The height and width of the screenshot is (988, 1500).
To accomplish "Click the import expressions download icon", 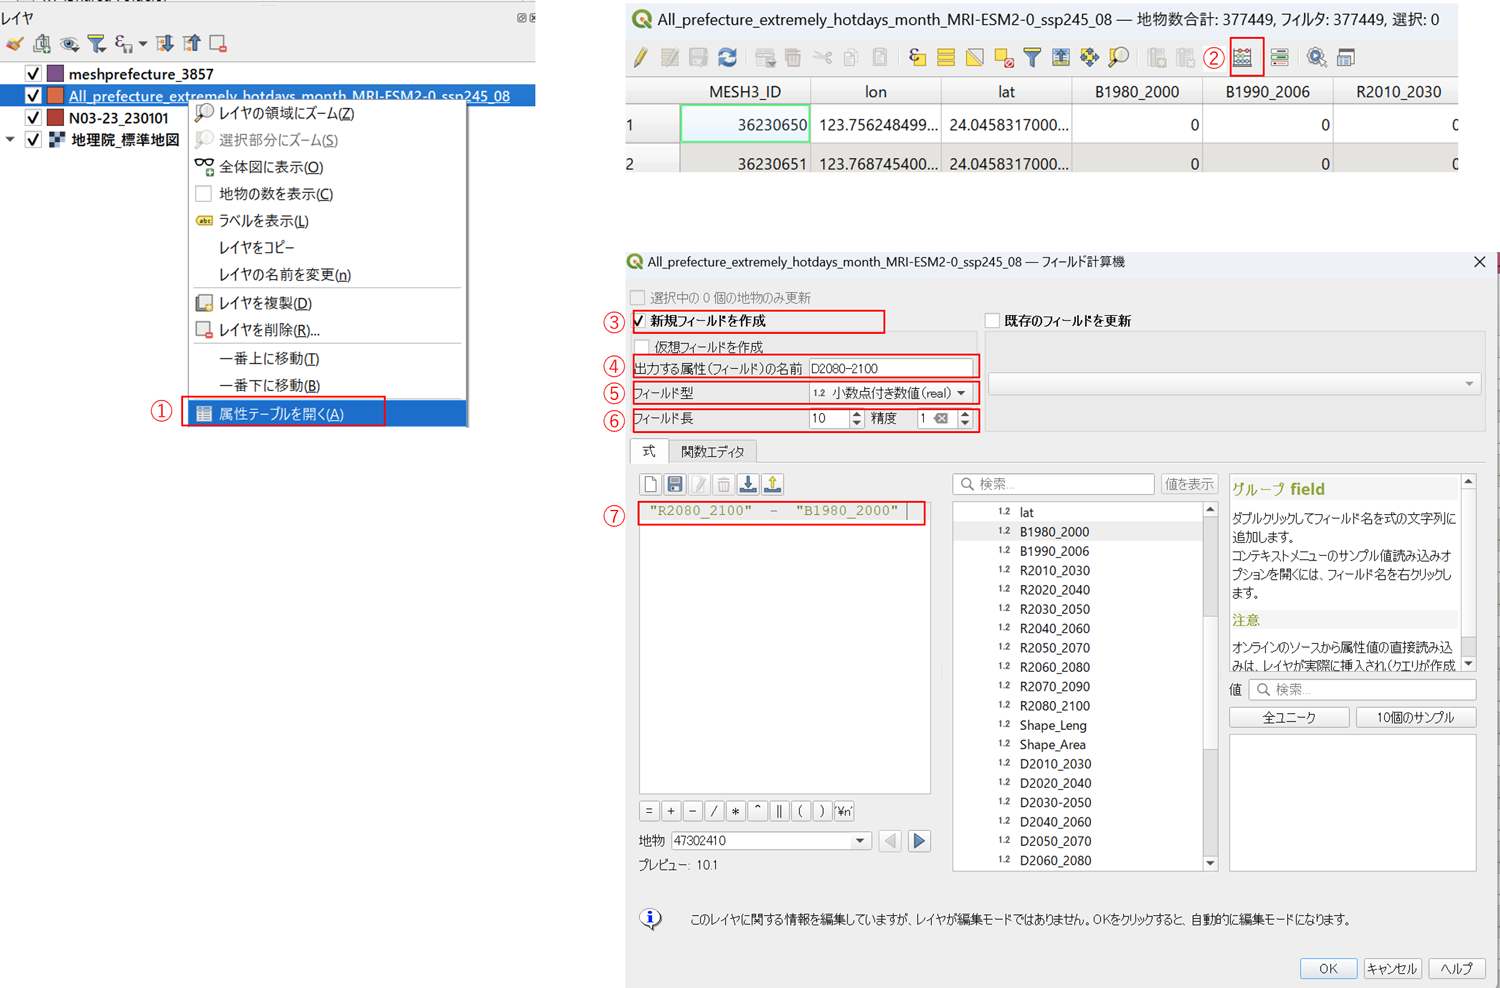I will click(748, 485).
